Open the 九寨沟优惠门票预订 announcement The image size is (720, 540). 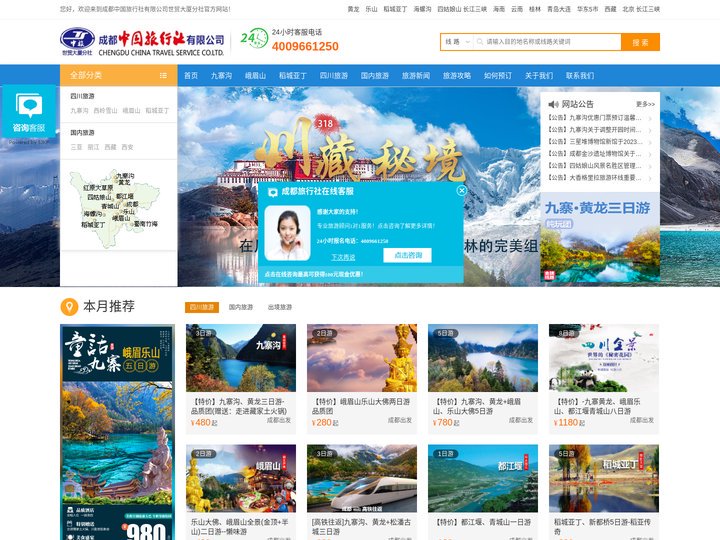[x=595, y=118]
